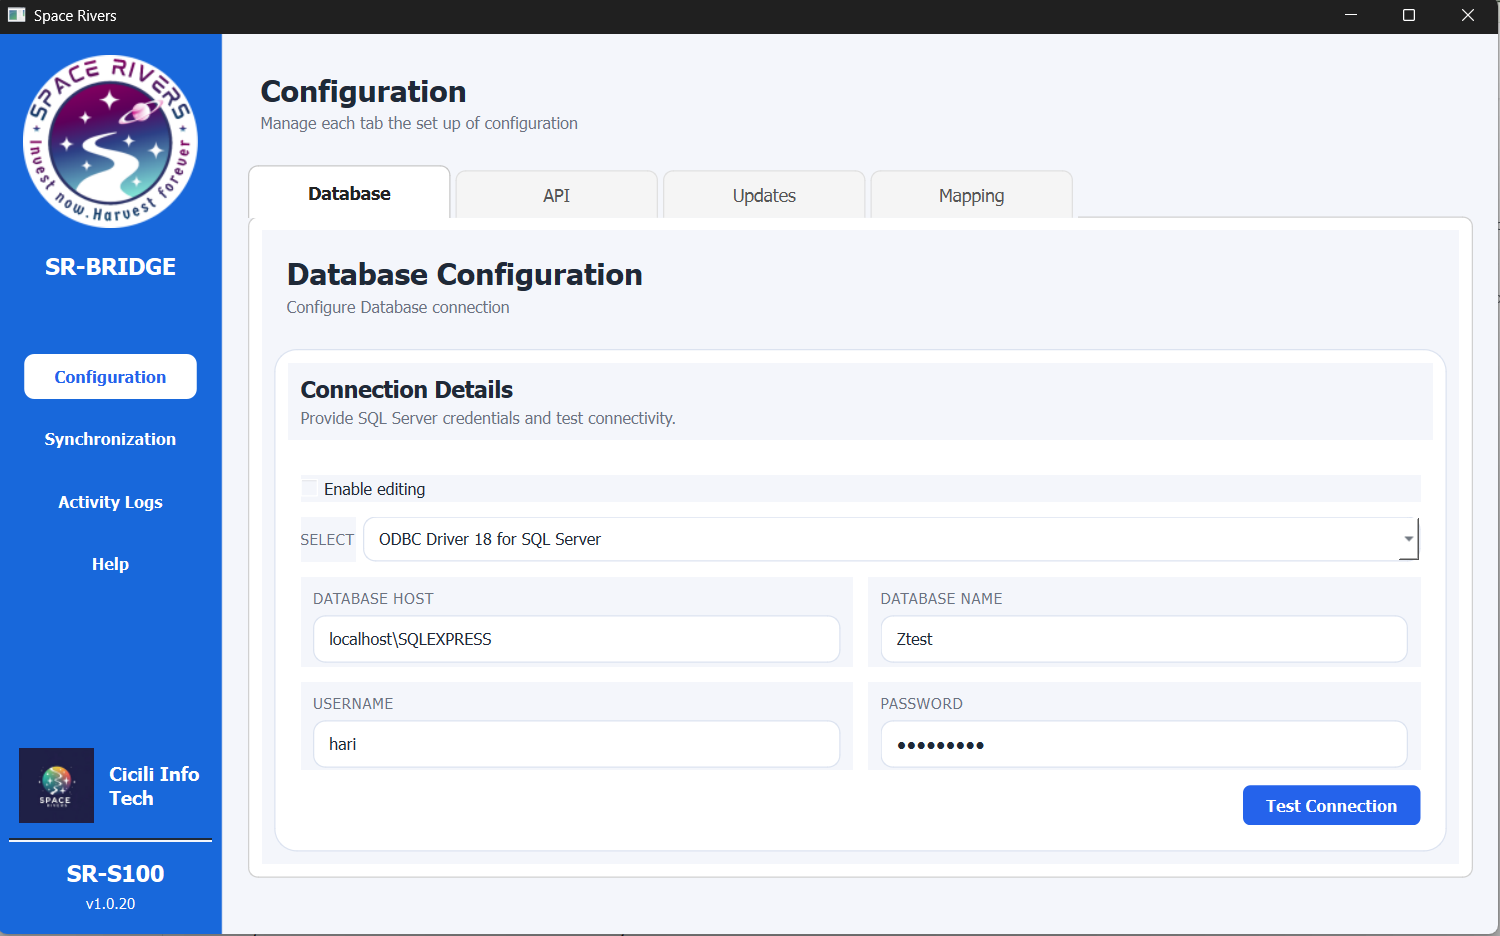Image resolution: width=1500 pixels, height=936 pixels.
Task: Switch to the Updates tab
Action: pos(764,195)
